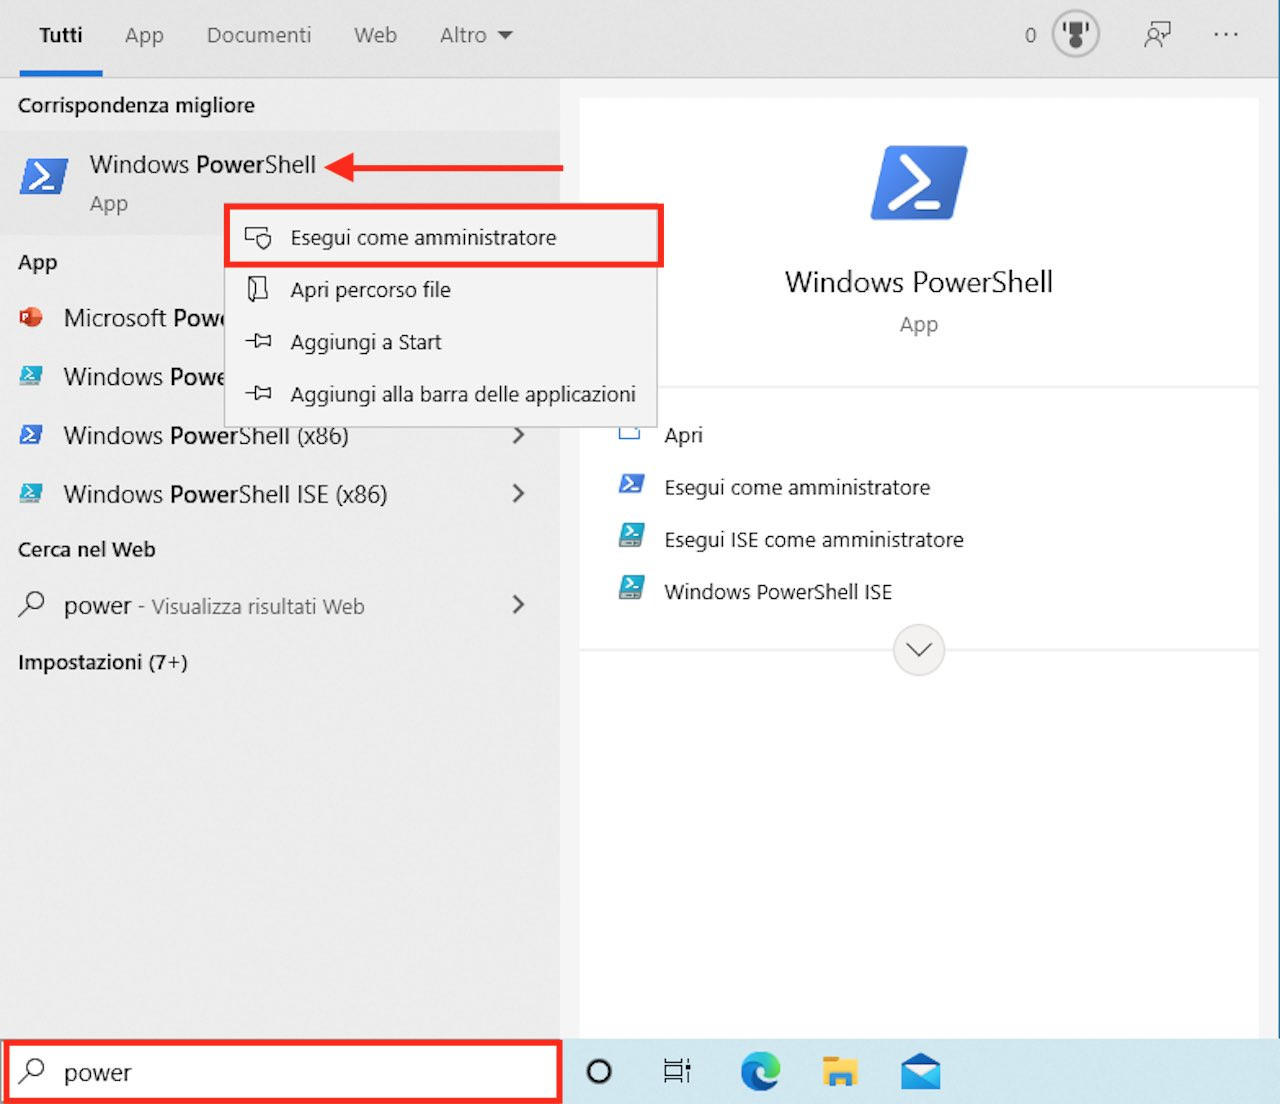Expand the Altro filter dropdown
This screenshot has width=1280, height=1104.
[x=476, y=35]
